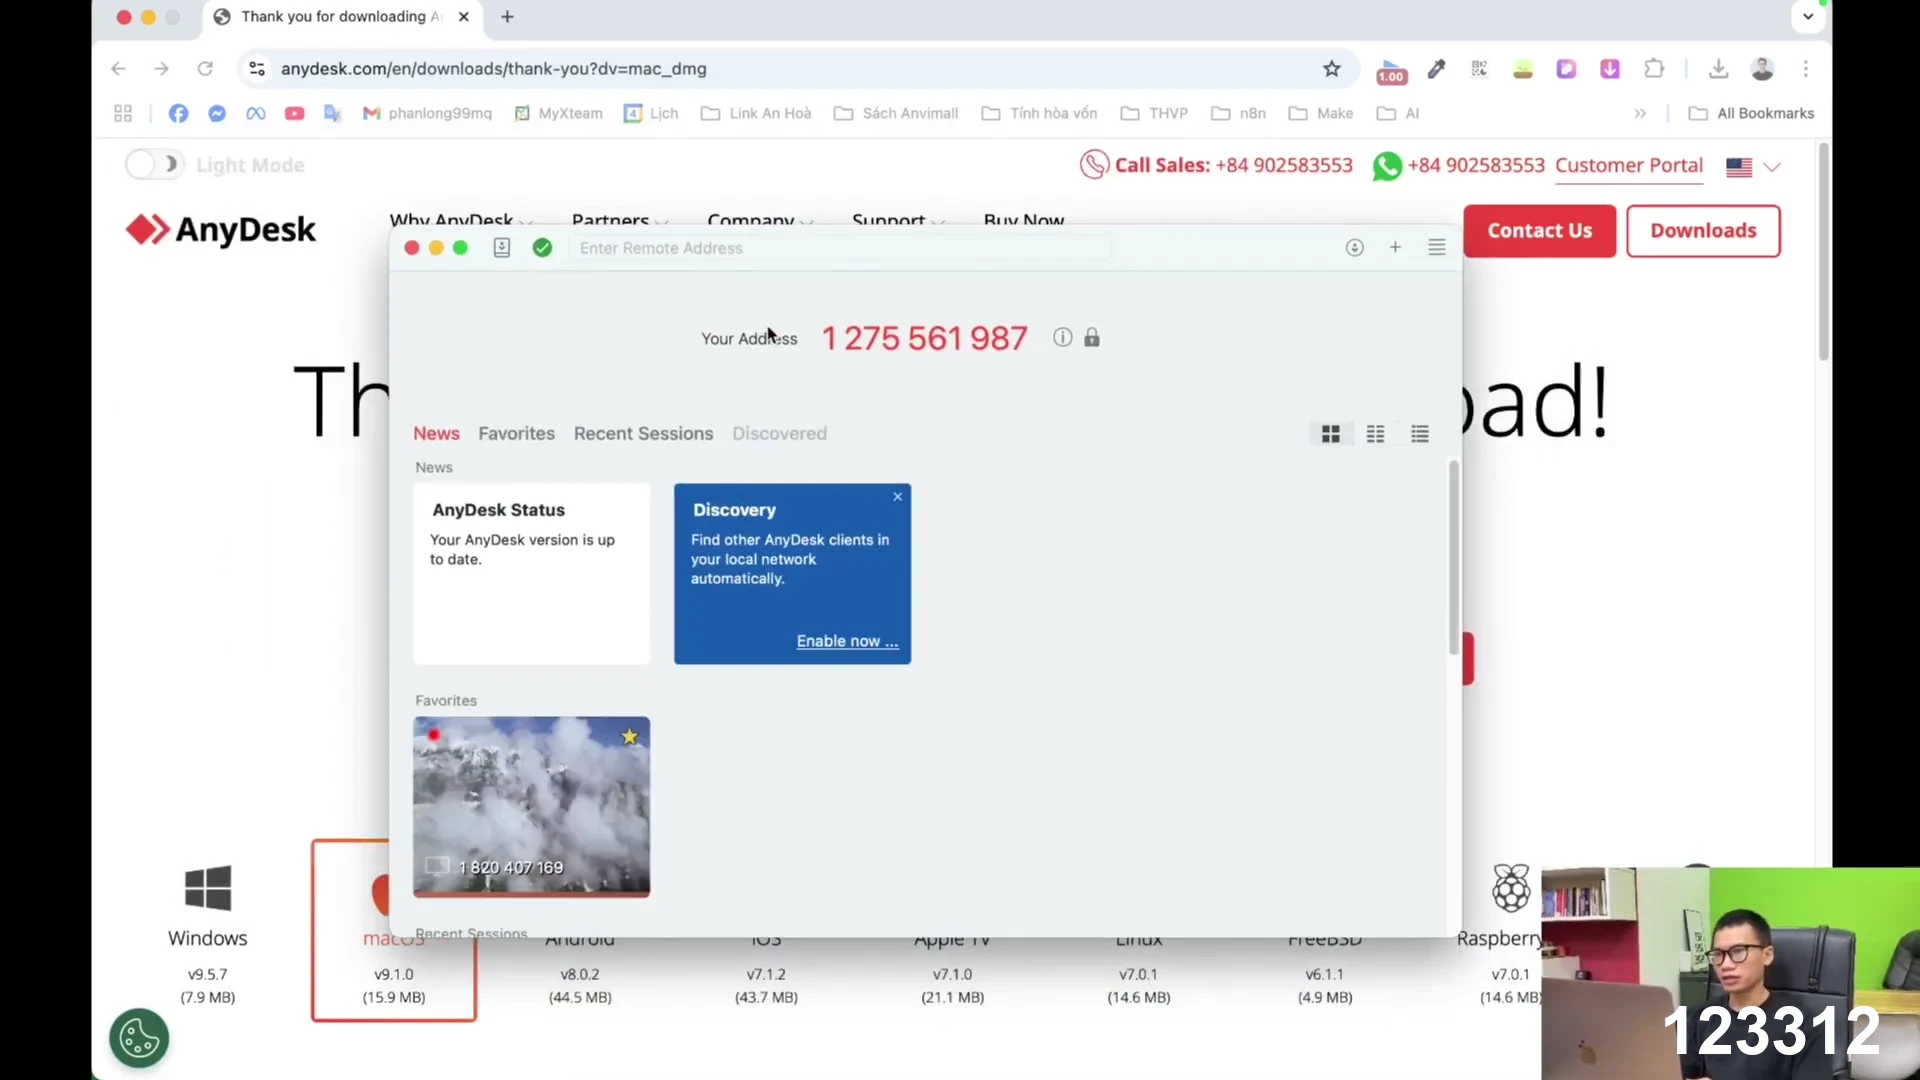Reload the page
1920x1080 pixels.
(205, 69)
